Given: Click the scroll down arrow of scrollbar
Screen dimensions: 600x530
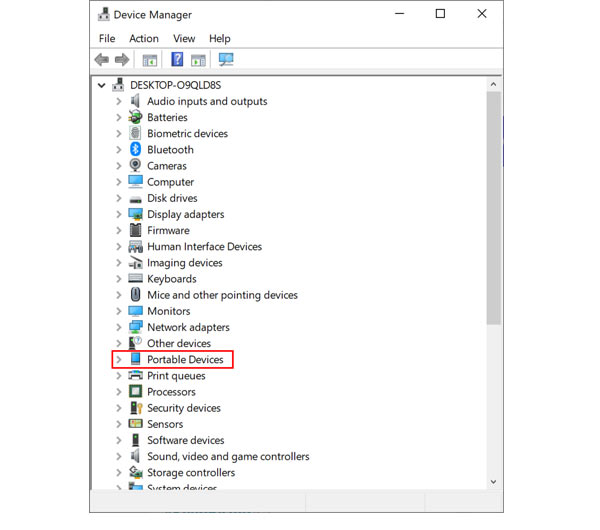Looking at the screenshot, I should (x=494, y=482).
